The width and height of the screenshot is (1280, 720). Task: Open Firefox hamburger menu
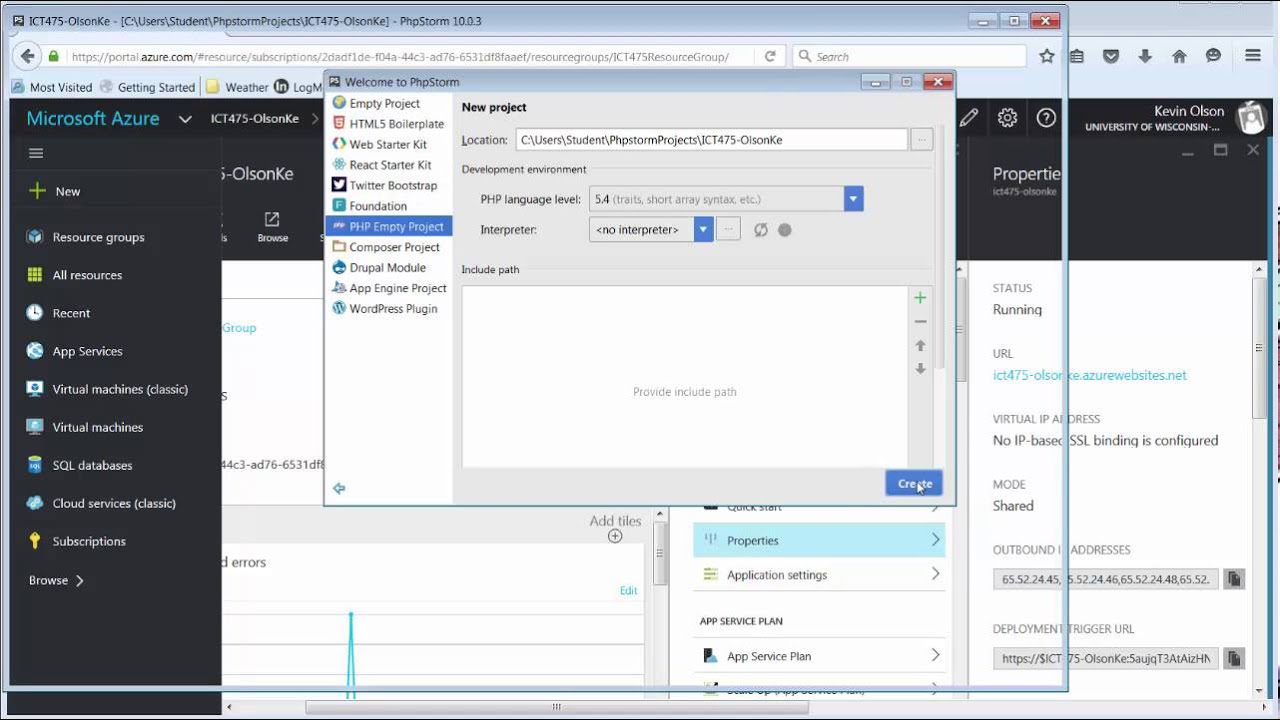click(x=1253, y=56)
